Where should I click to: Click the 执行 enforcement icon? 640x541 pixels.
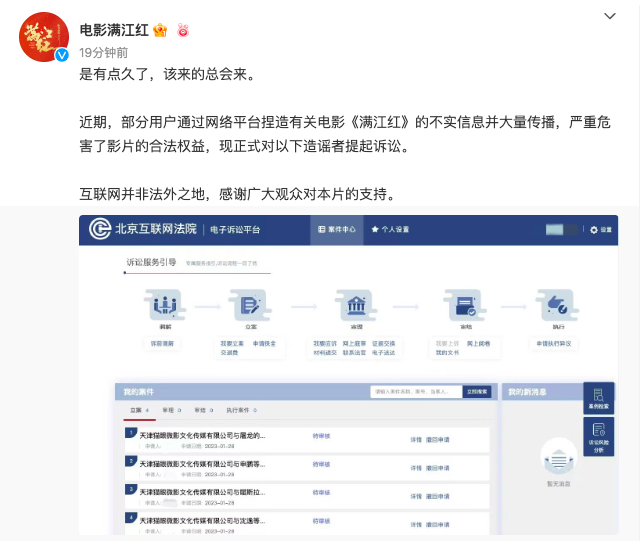click(559, 305)
